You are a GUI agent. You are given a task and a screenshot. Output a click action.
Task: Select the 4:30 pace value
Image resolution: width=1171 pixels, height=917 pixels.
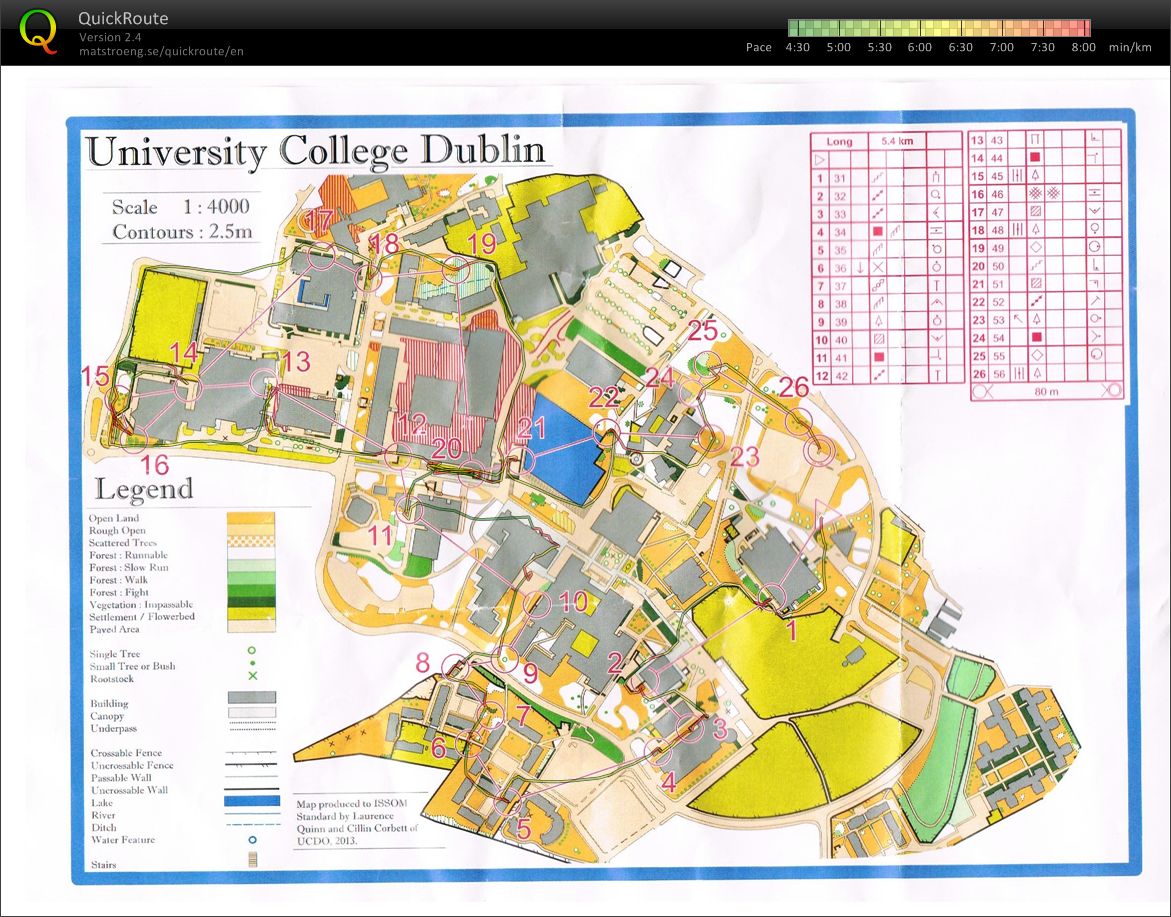[798, 47]
